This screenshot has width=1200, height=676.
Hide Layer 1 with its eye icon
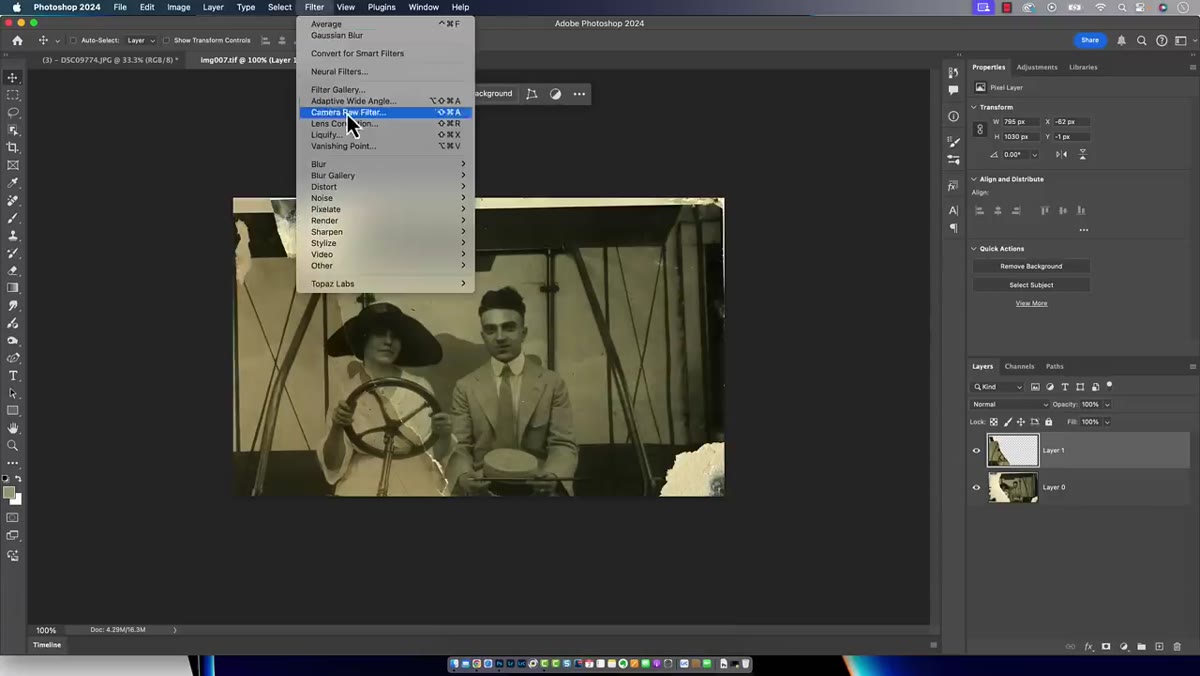(977, 450)
